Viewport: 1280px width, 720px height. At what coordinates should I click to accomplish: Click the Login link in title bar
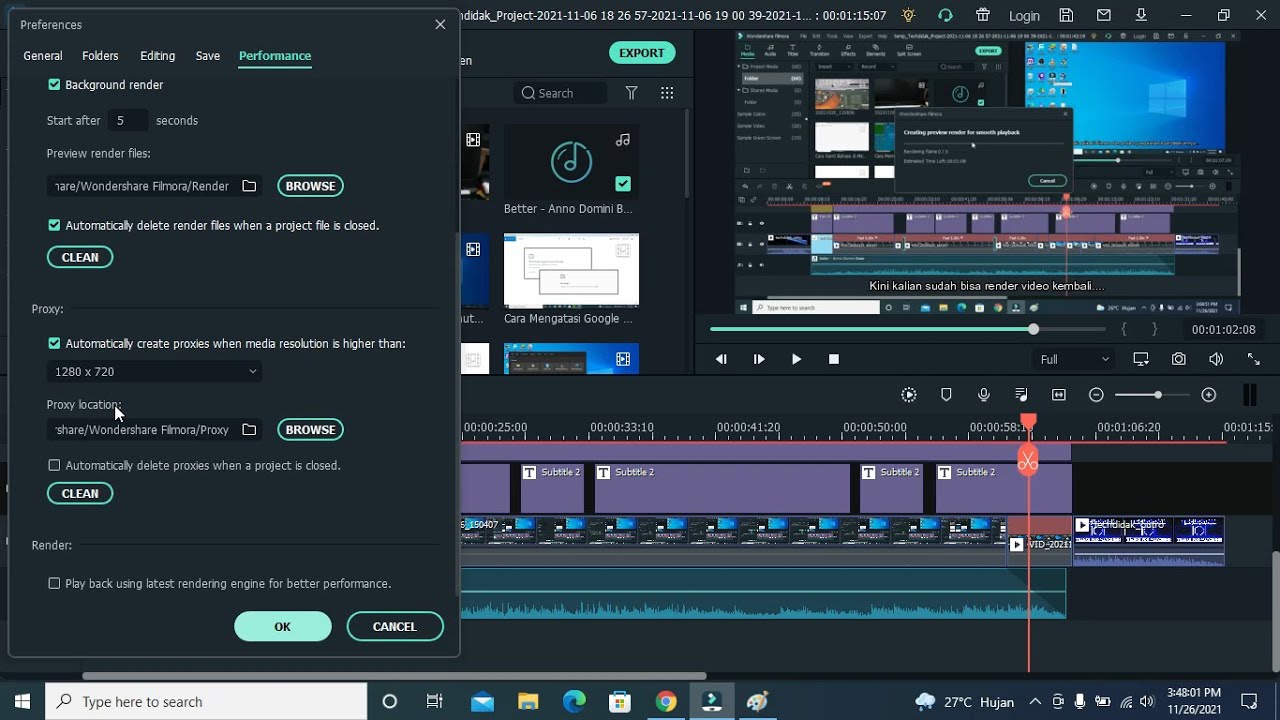pos(1024,16)
